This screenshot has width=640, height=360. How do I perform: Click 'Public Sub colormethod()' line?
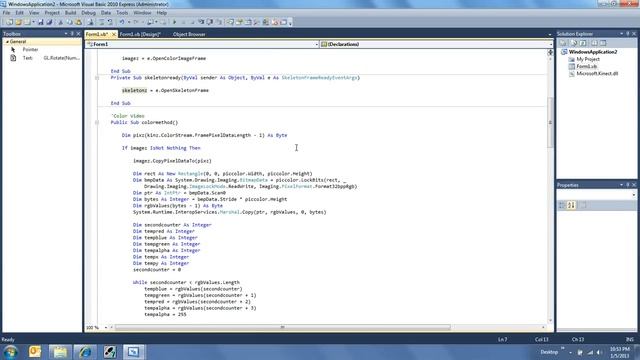tap(144, 122)
